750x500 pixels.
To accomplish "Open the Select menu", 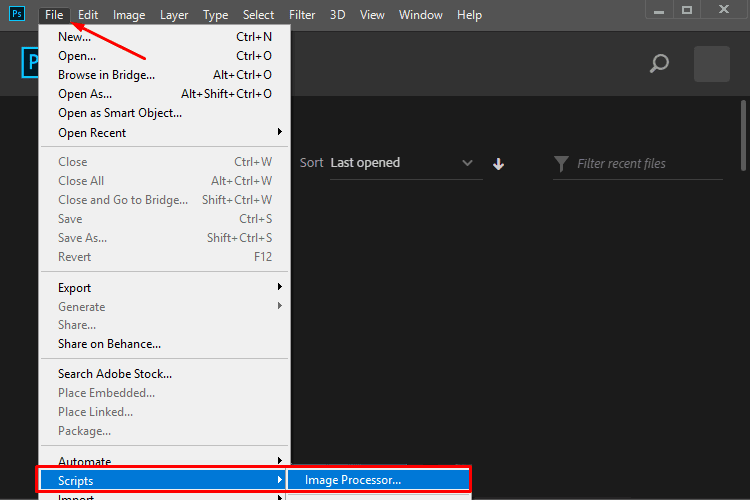I will (x=258, y=15).
